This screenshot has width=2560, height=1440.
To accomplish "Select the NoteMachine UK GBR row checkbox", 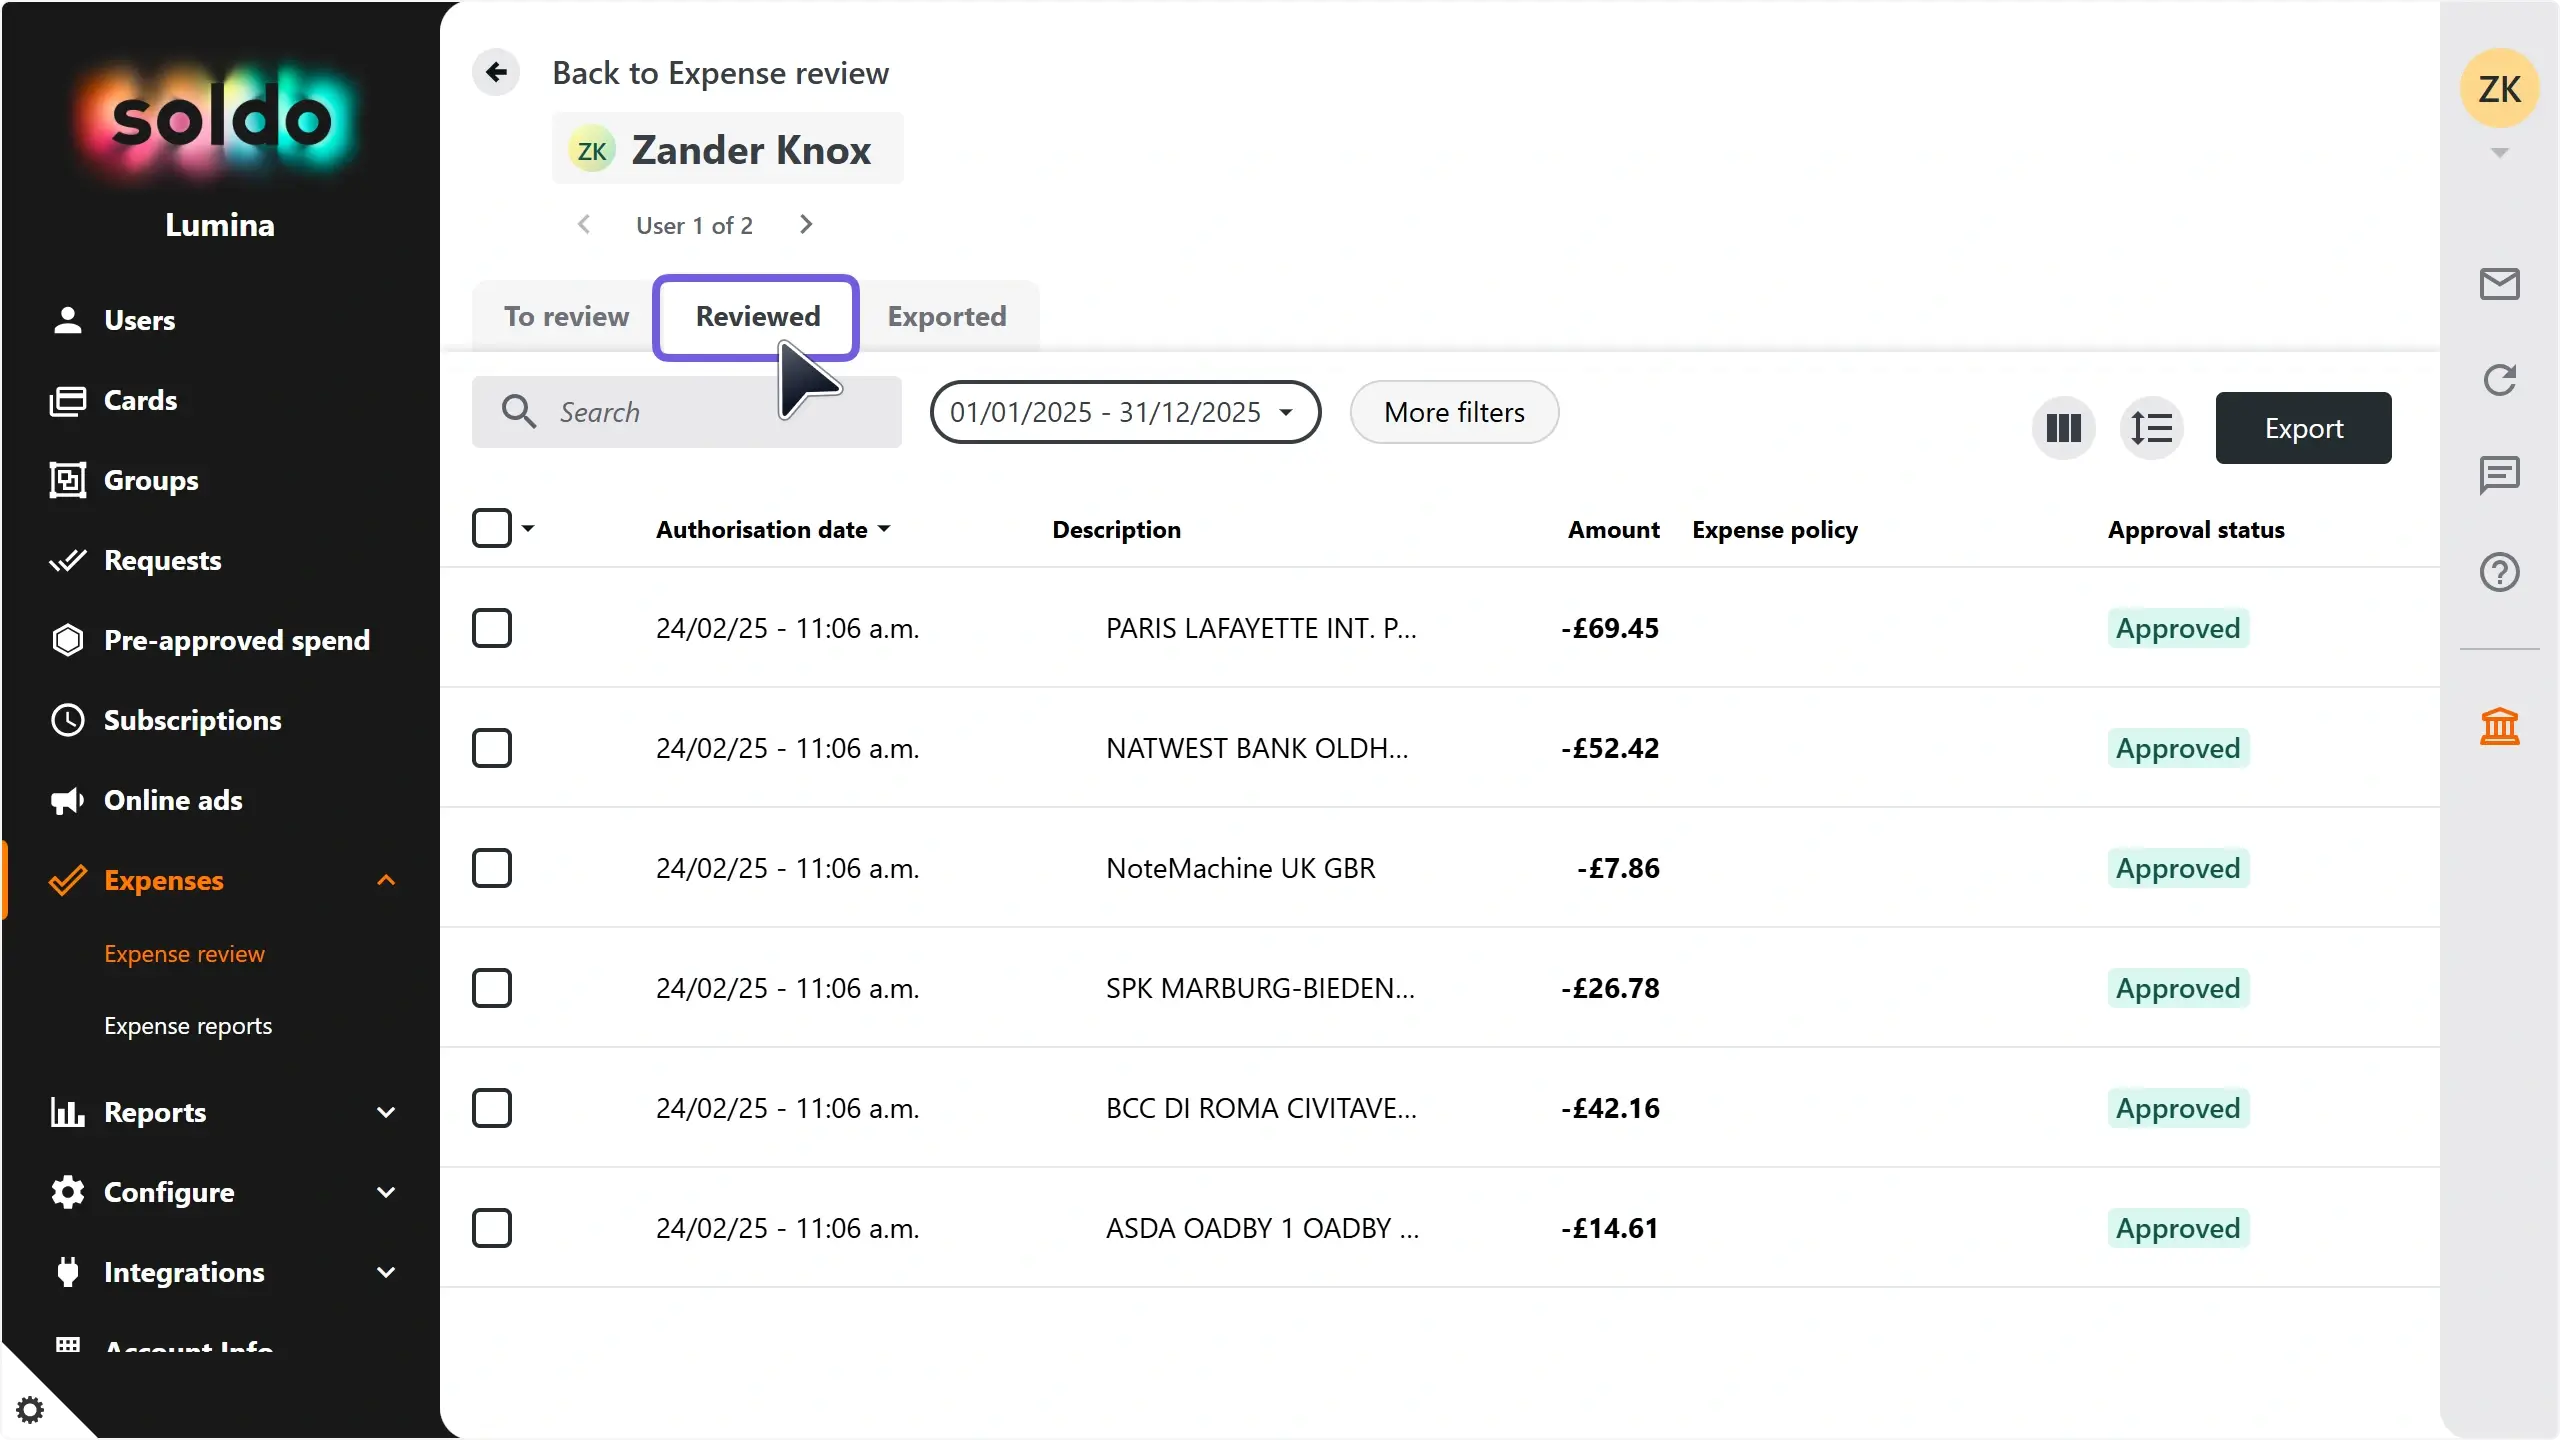I will click(492, 868).
